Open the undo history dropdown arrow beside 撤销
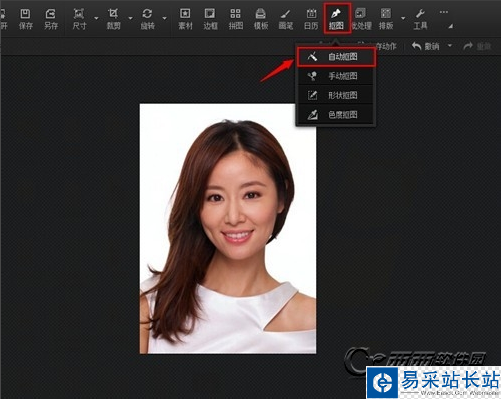Viewport: 501px width, 399px height. pos(450,45)
